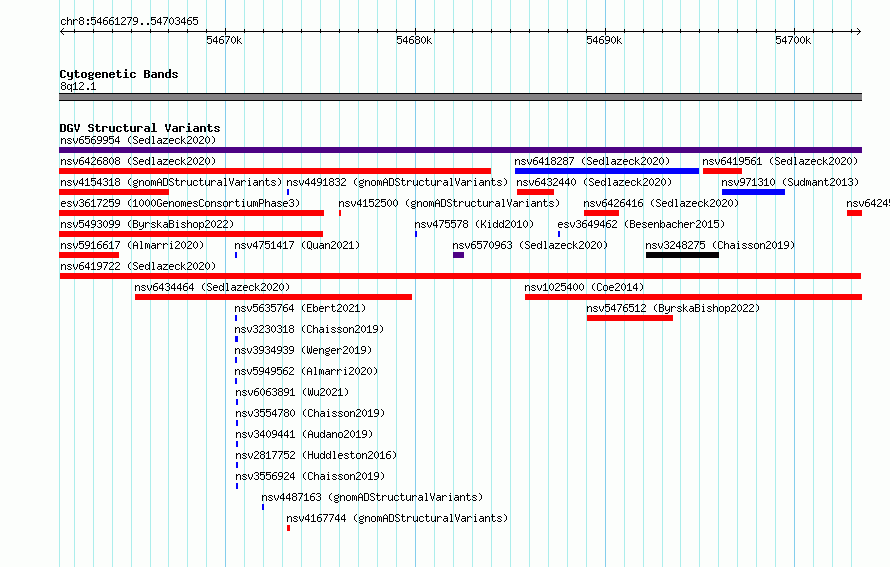This screenshot has height=567, width=890.
Task: Open nsv5916617 (Almarri2020) label
Action: pos(132,245)
